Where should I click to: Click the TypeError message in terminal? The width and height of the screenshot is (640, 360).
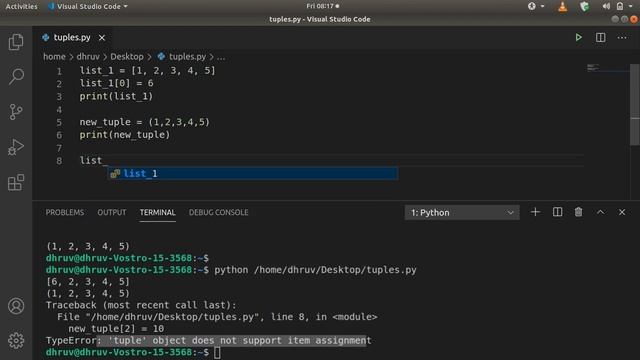pyautogui.click(x=209, y=340)
